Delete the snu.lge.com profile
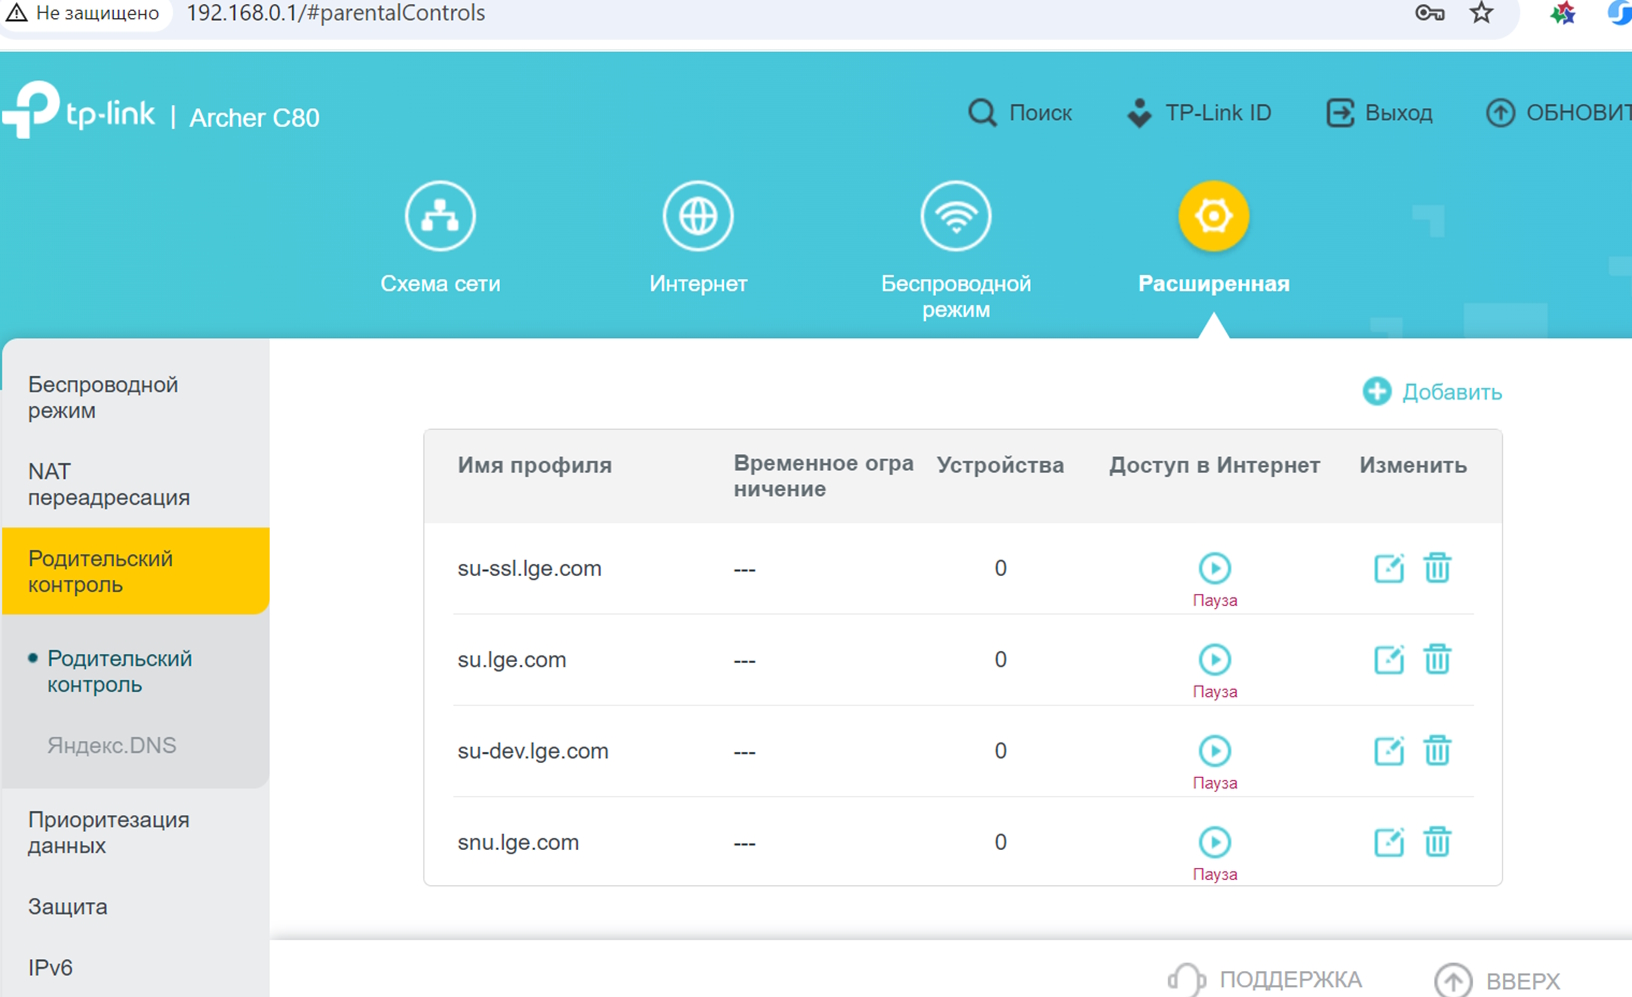The height and width of the screenshot is (997, 1632). [1437, 842]
